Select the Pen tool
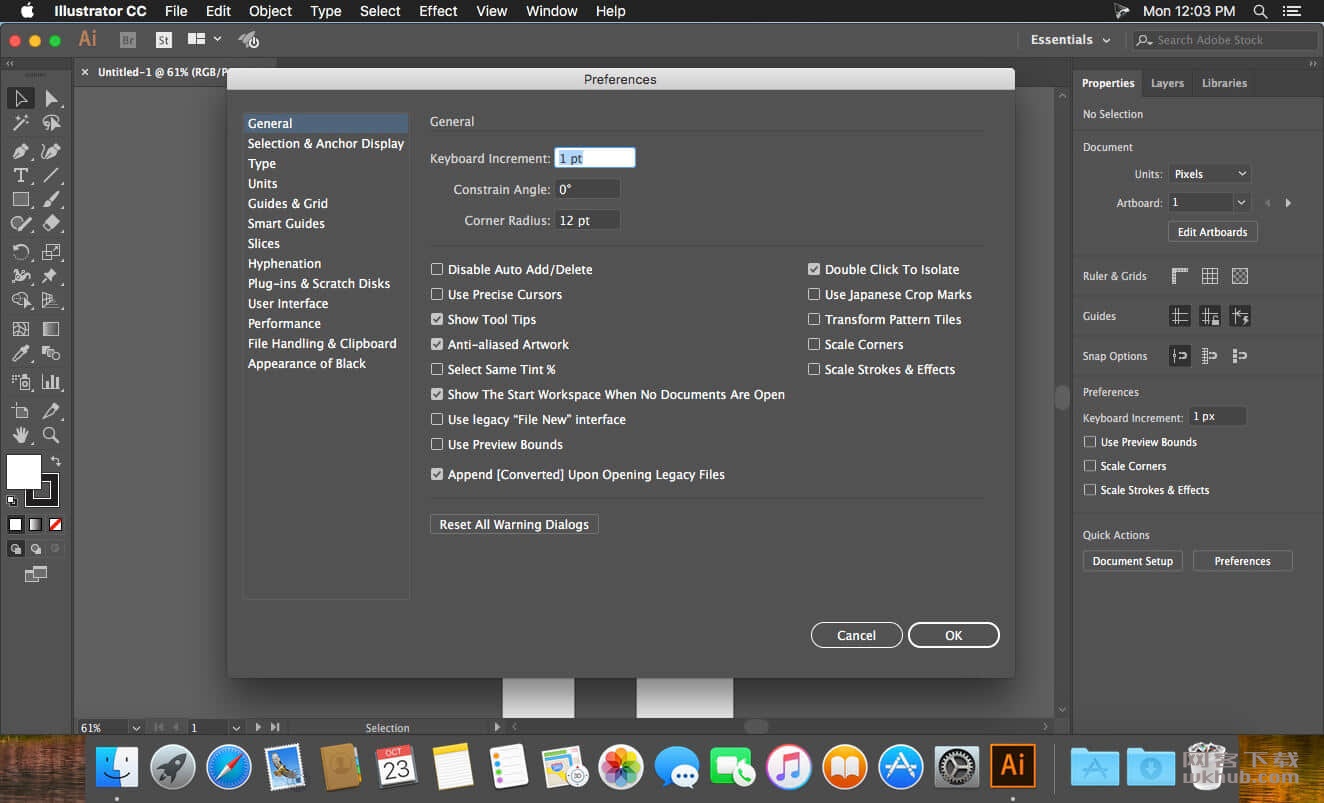The width and height of the screenshot is (1324, 803). [20, 151]
